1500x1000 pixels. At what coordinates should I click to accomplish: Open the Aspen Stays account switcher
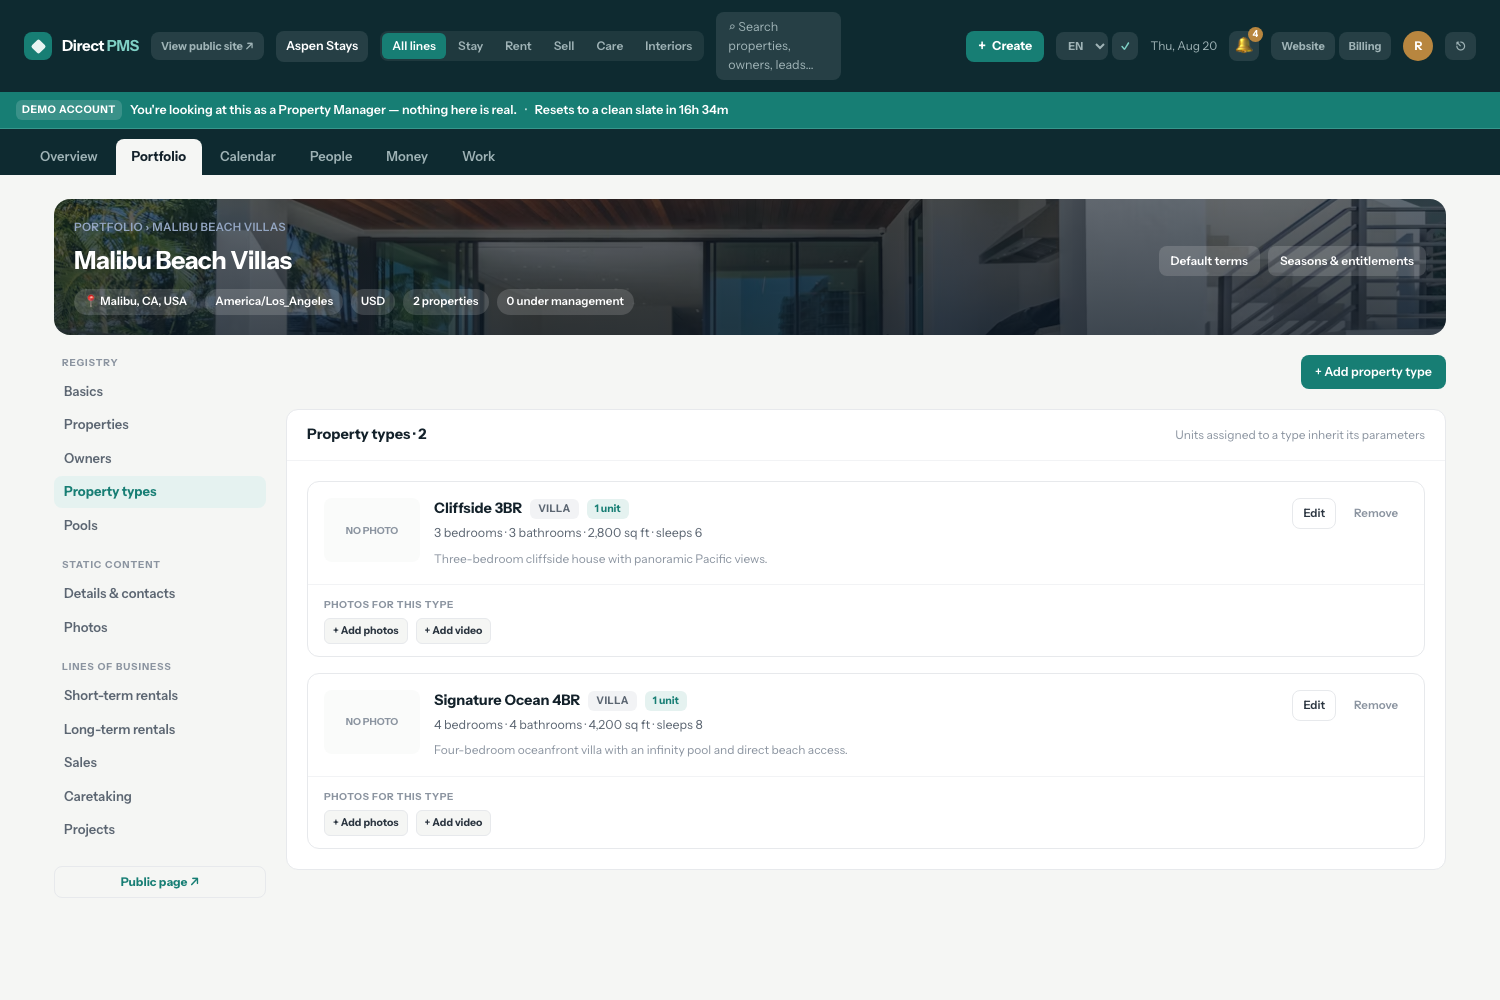(x=322, y=46)
